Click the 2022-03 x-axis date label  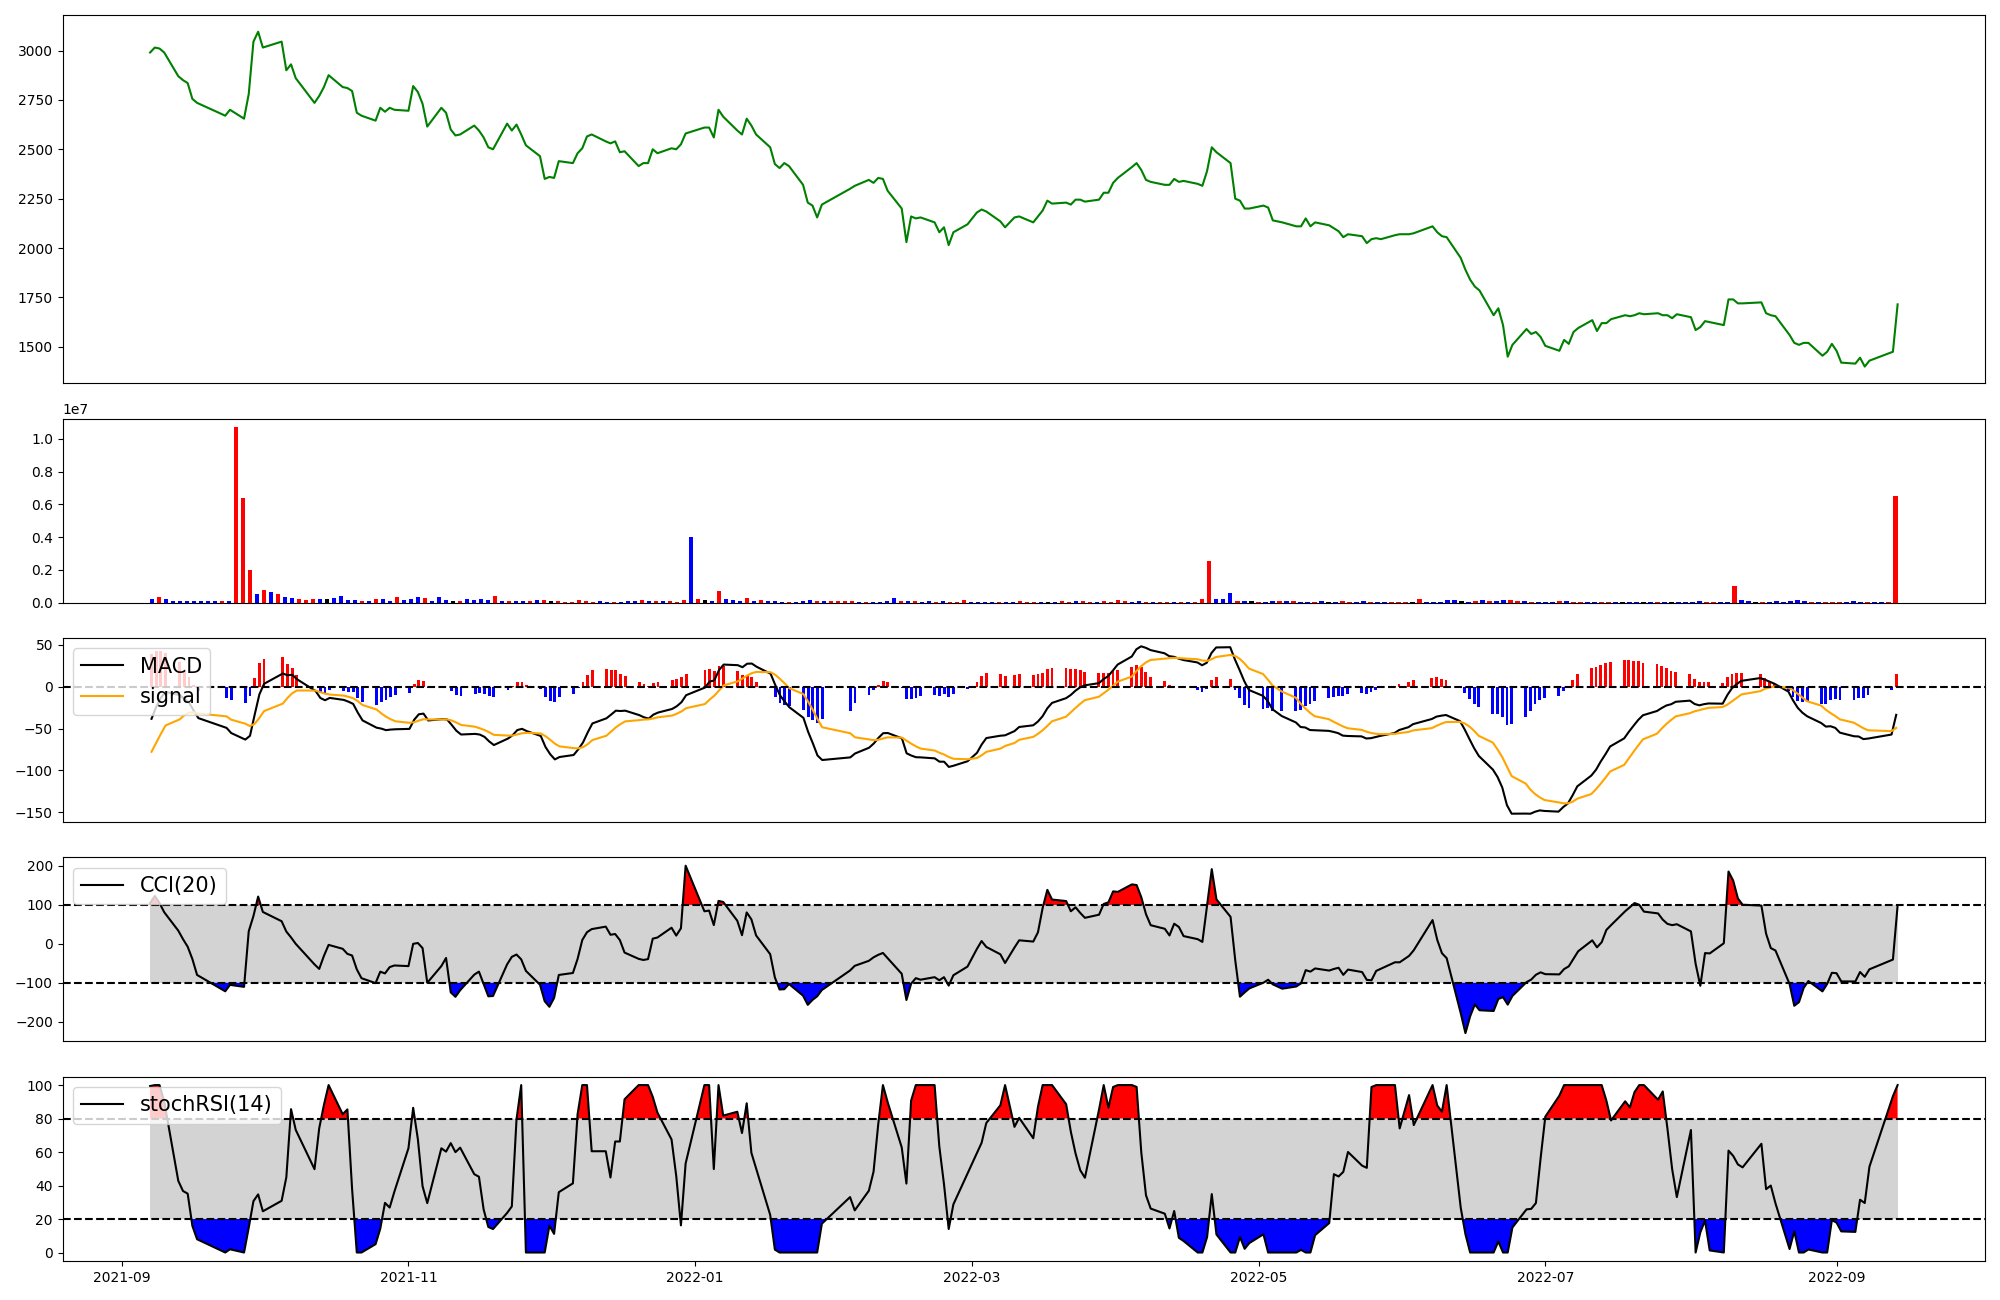click(x=972, y=1277)
